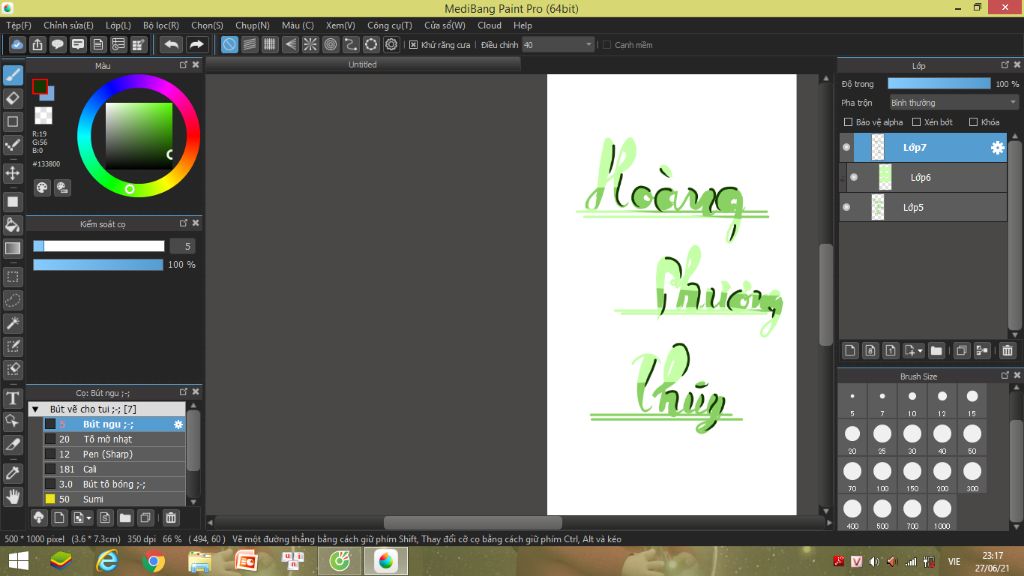The image size is (1024, 576).
Task: Select the Bucket fill tool
Action: pos(13,225)
